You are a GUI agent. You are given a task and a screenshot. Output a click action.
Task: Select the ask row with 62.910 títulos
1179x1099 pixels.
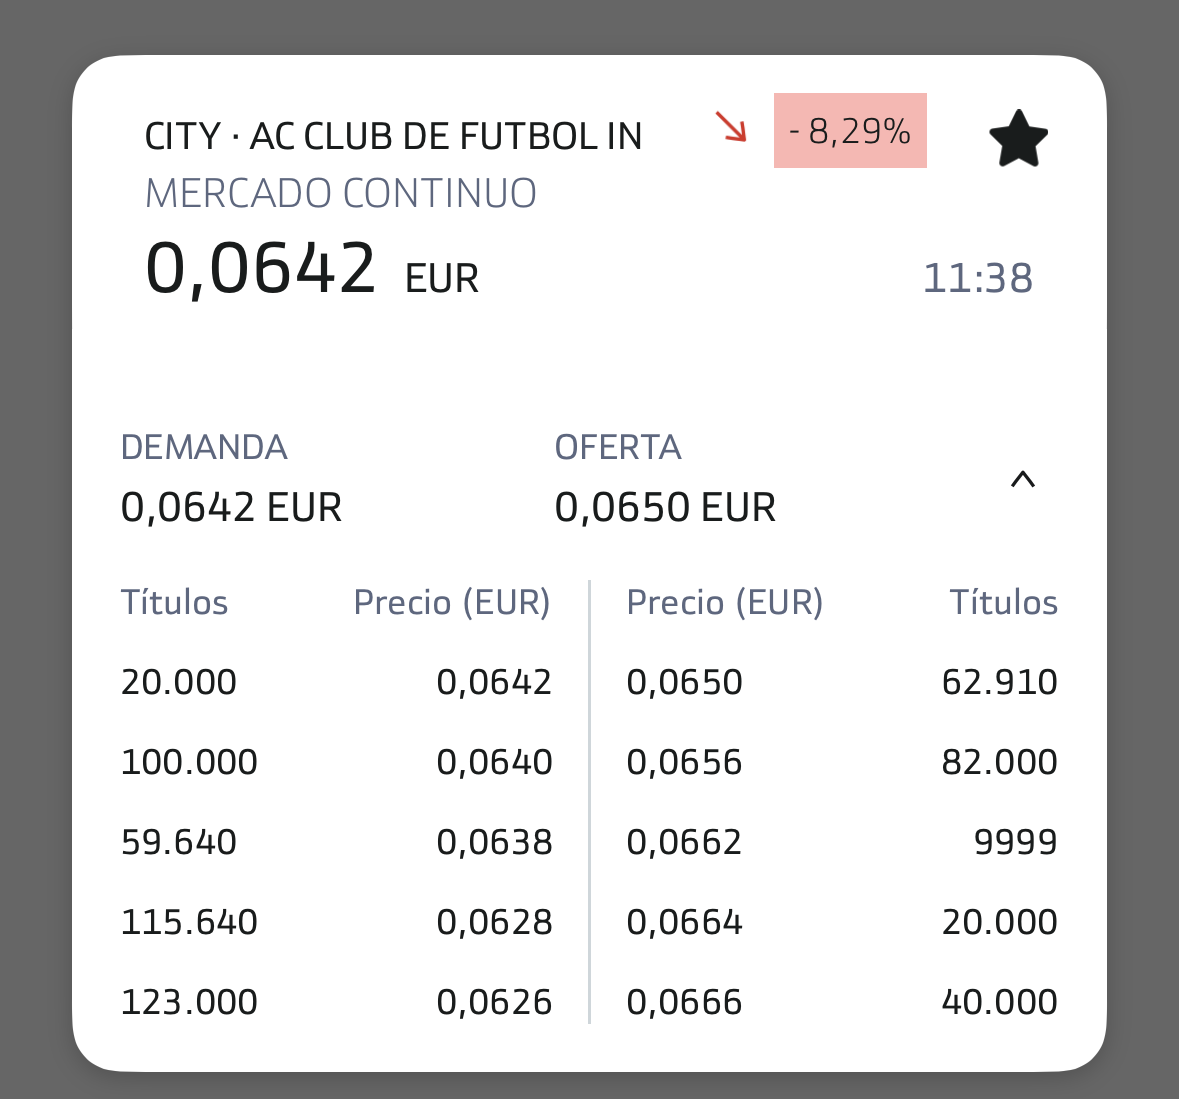(1000, 681)
